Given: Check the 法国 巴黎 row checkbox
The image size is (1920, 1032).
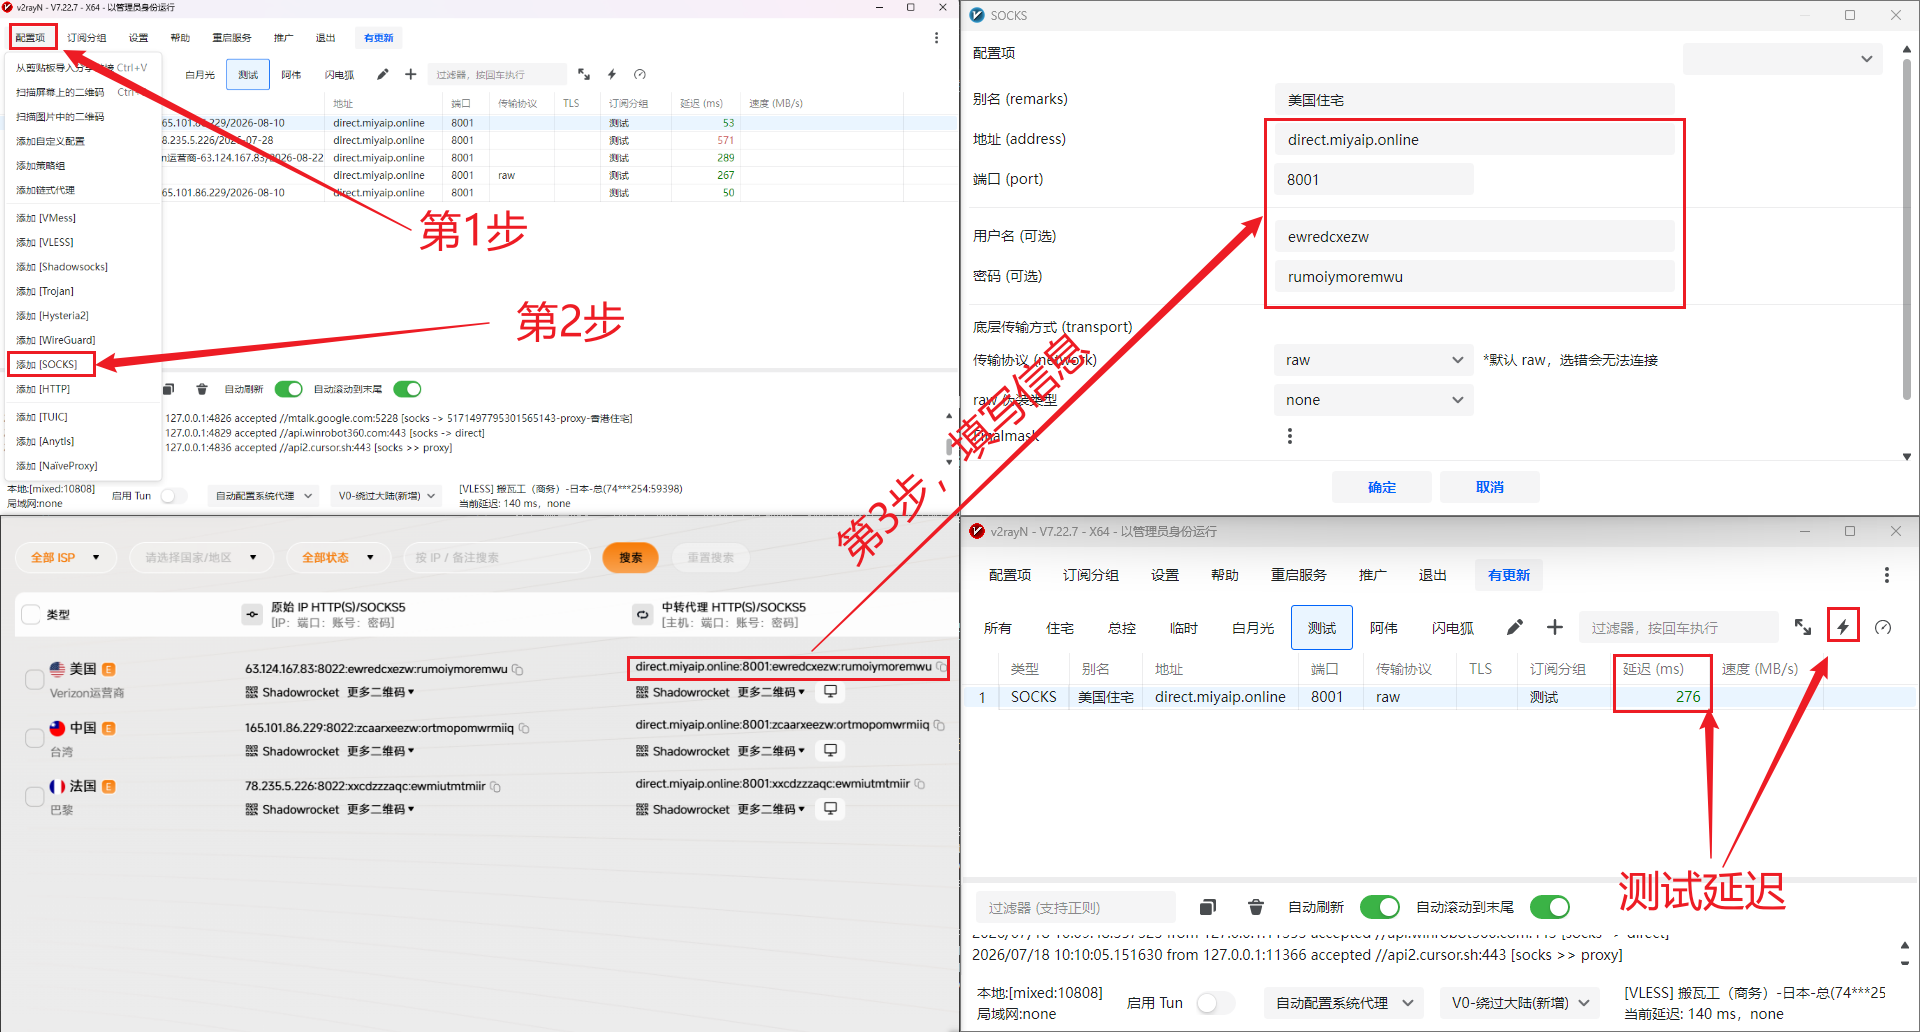Looking at the screenshot, I should pyautogui.click(x=34, y=797).
